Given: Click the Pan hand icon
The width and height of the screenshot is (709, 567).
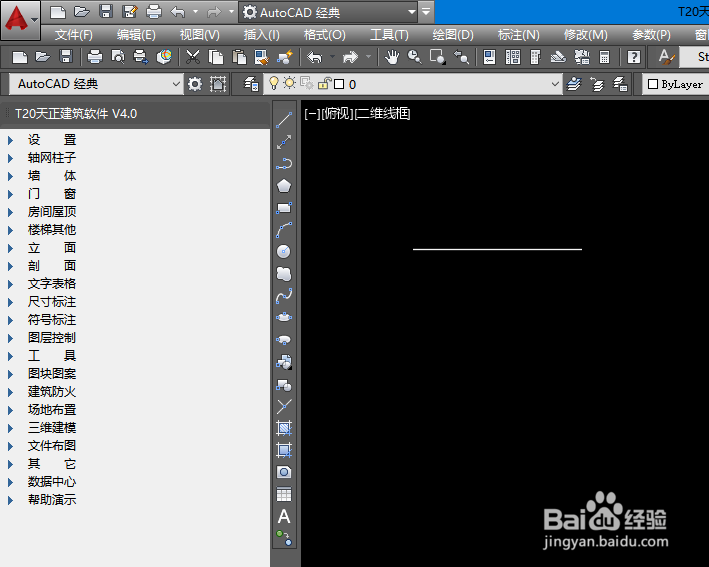Looking at the screenshot, I should click(392, 57).
